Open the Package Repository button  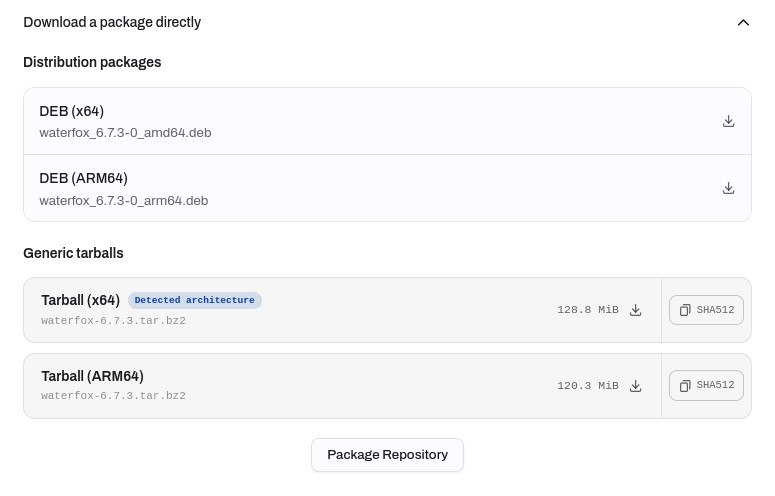coord(388,455)
